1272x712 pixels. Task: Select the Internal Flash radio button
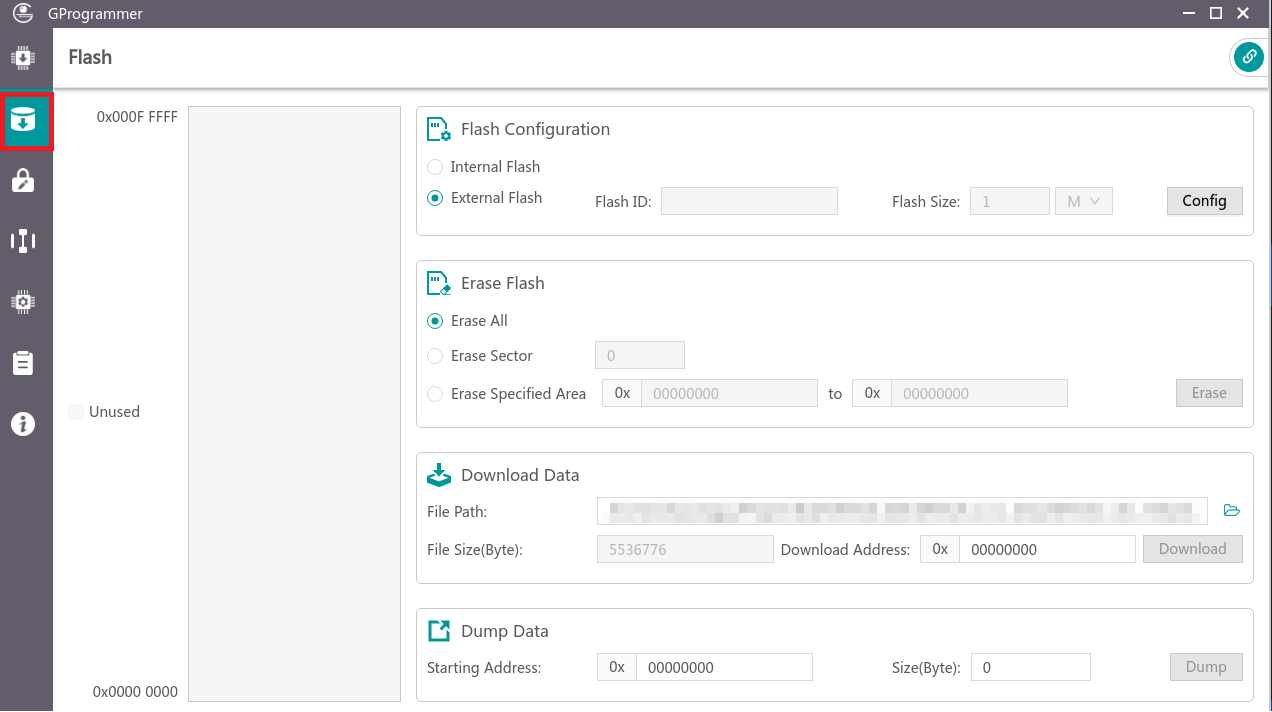pos(435,167)
